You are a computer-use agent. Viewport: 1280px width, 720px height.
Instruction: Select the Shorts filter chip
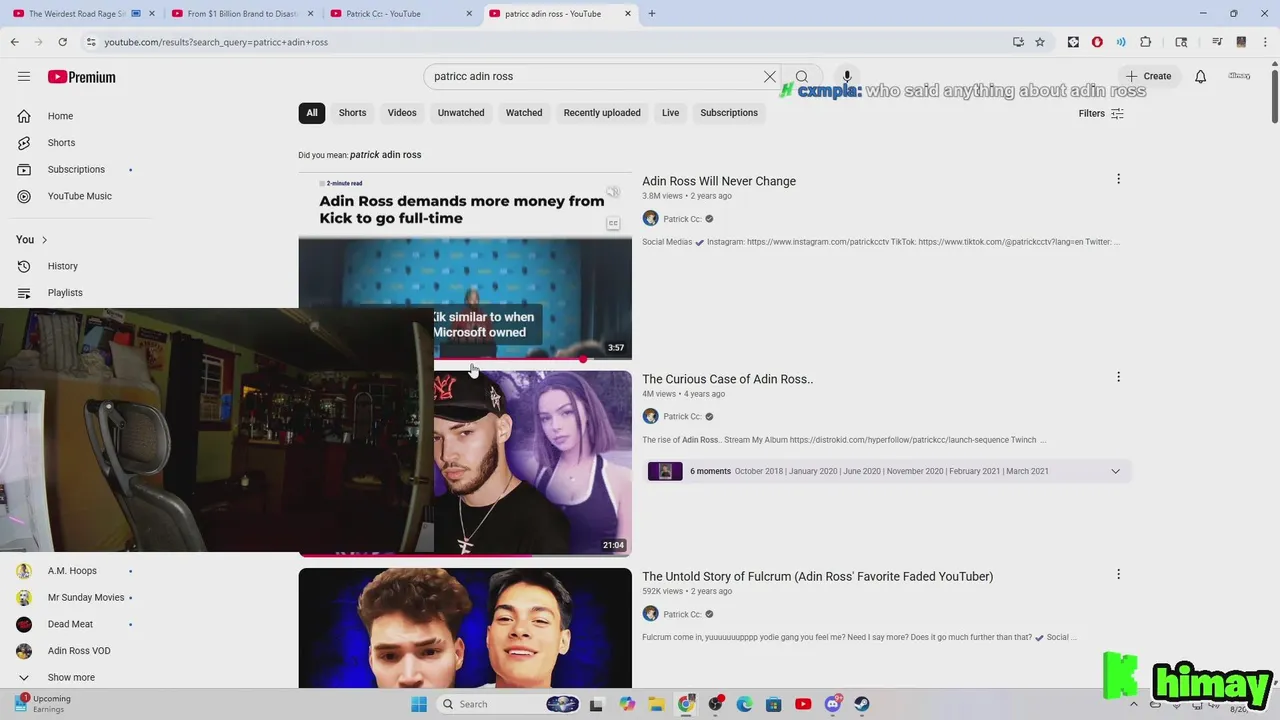click(x=352, y=113)
